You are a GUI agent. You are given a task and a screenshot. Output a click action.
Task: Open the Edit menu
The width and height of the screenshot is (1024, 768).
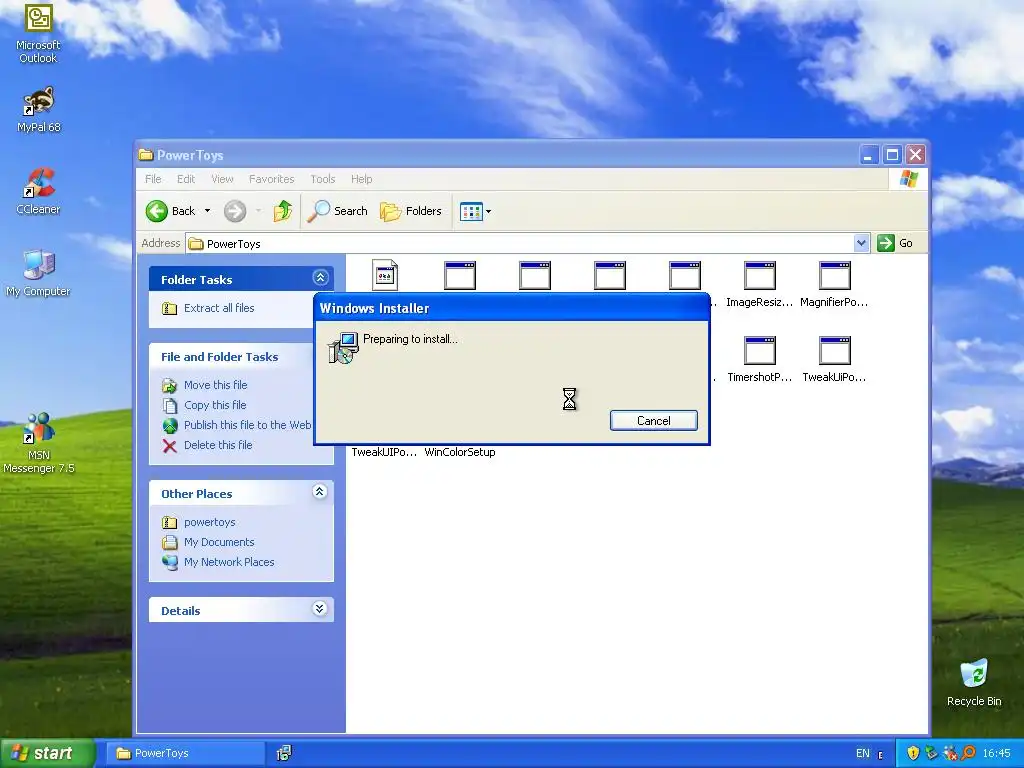[x=186, y=179]
